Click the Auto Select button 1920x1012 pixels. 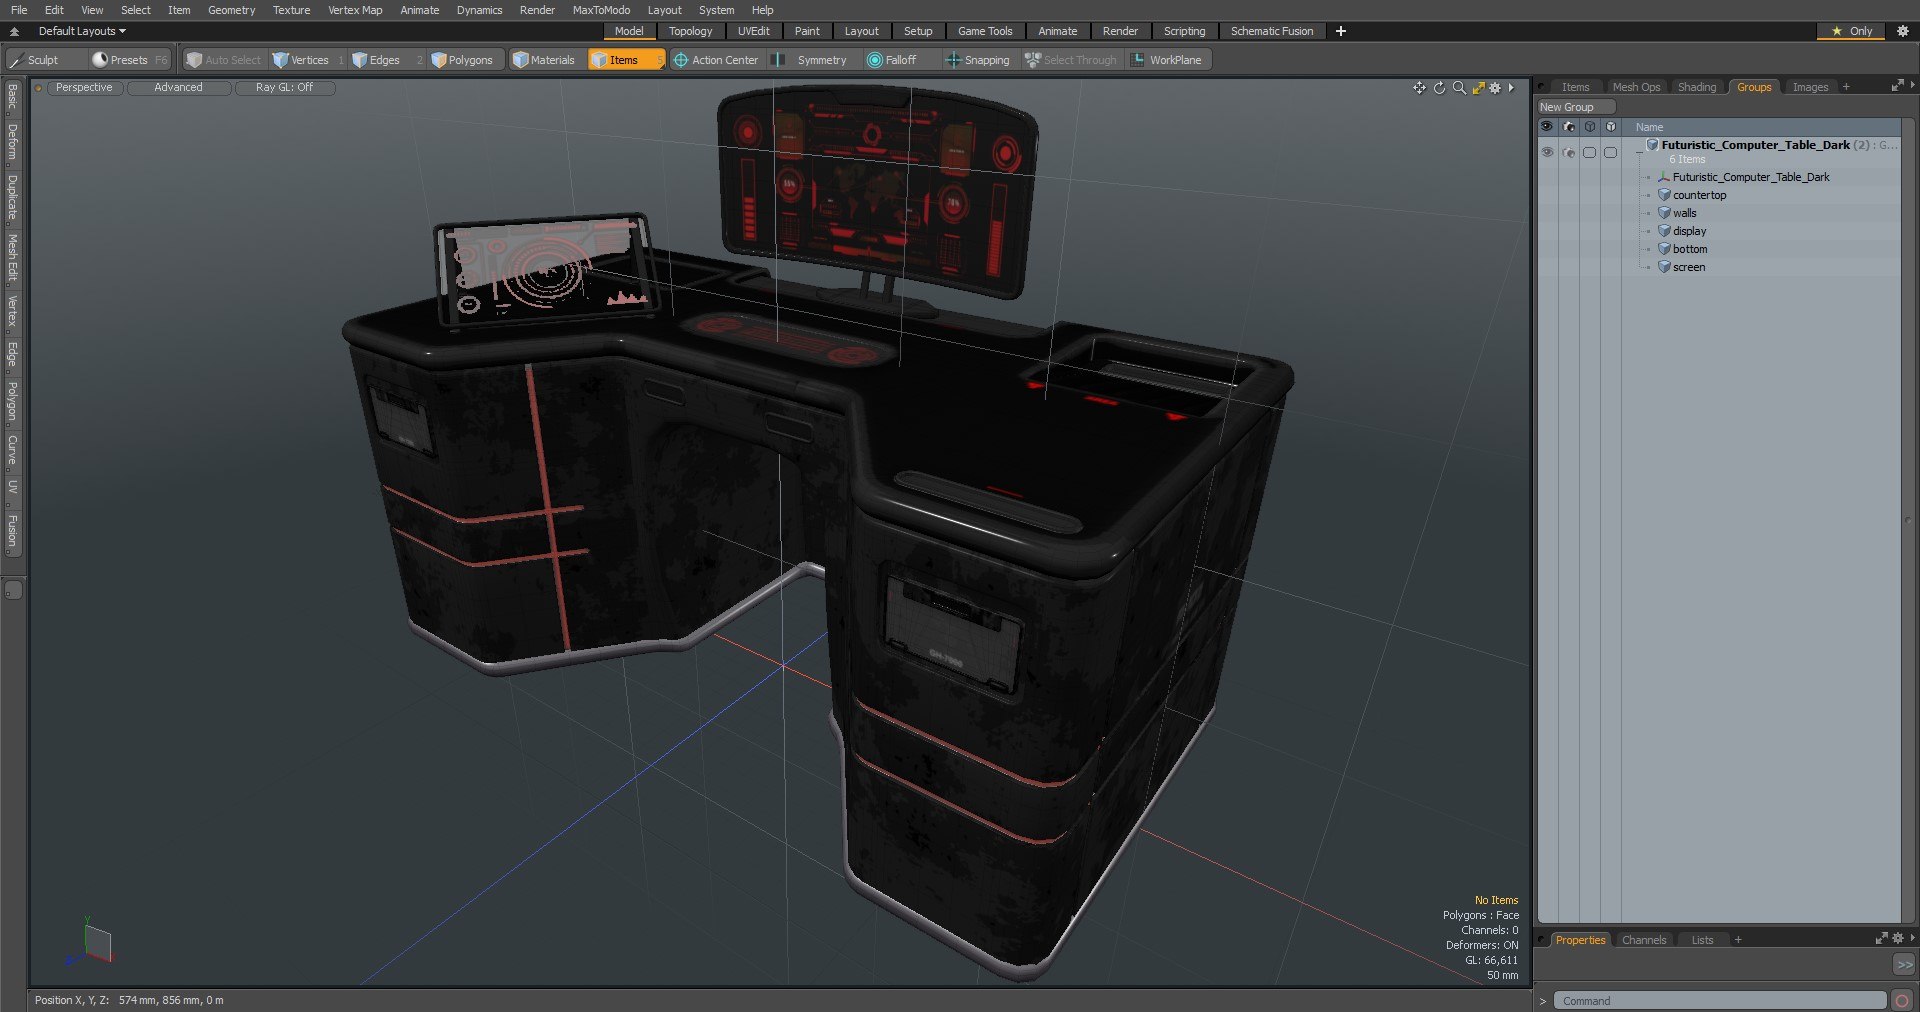pos(223,60)
